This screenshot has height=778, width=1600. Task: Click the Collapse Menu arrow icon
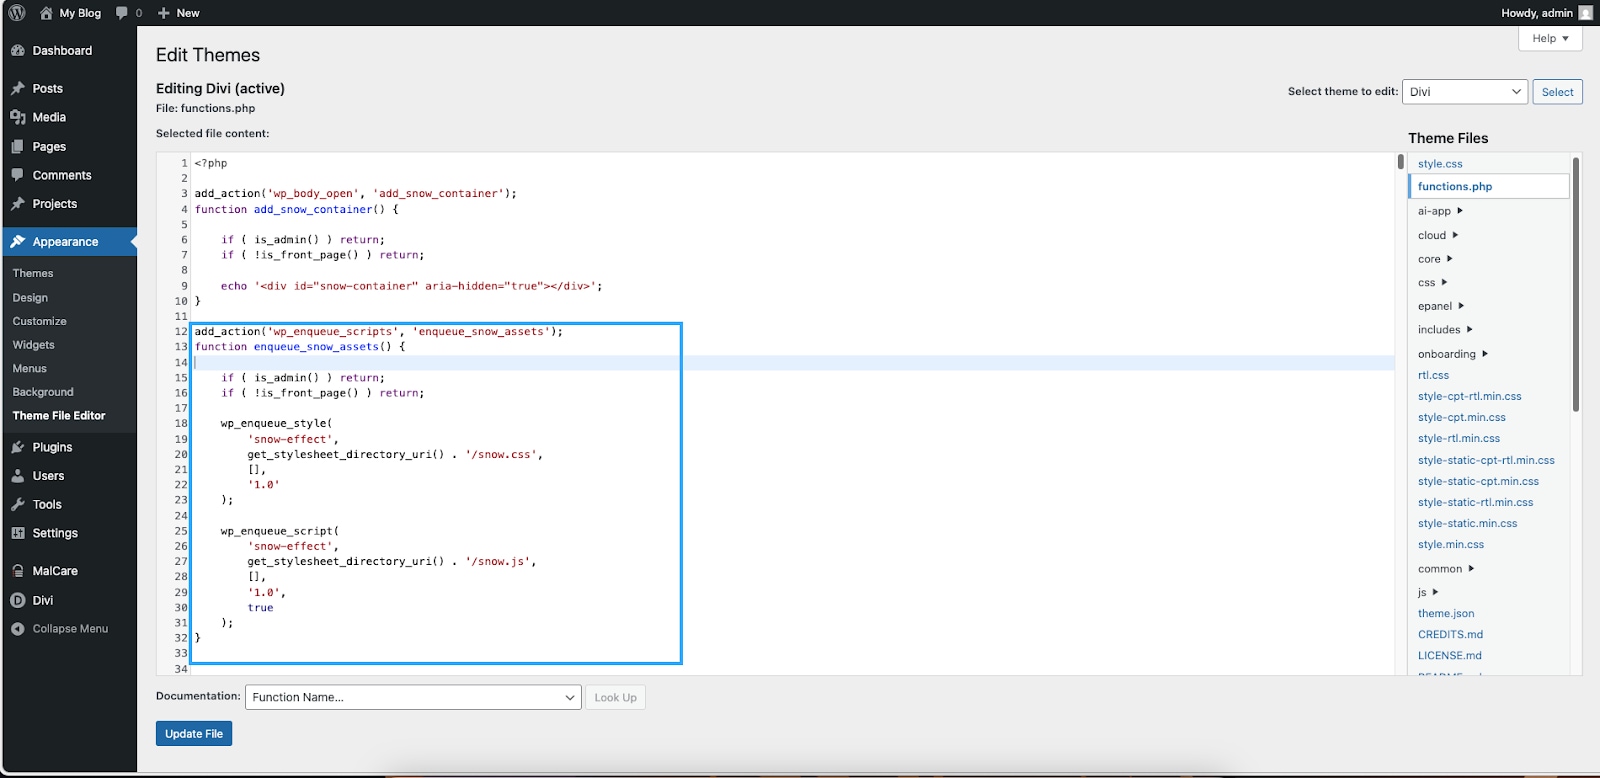point(18,629)
